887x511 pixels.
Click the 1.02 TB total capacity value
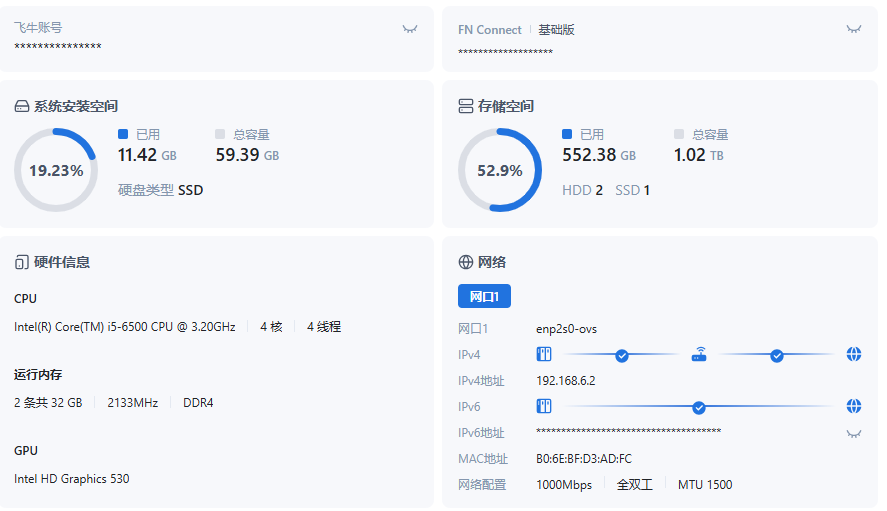[x=699, y=154]
